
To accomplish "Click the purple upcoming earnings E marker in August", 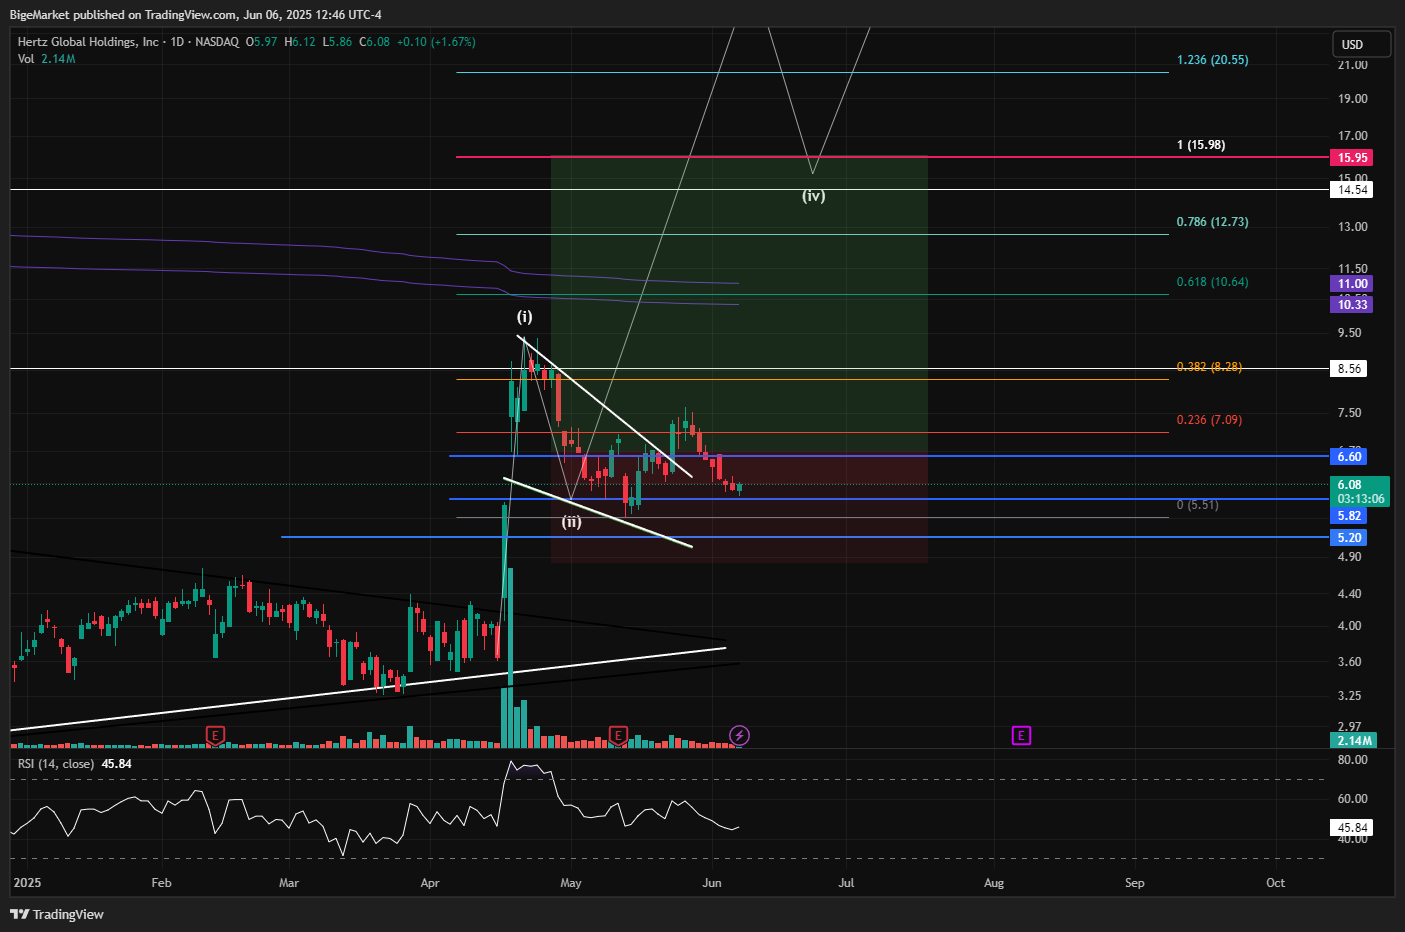I will click(x=1021, y=736).
